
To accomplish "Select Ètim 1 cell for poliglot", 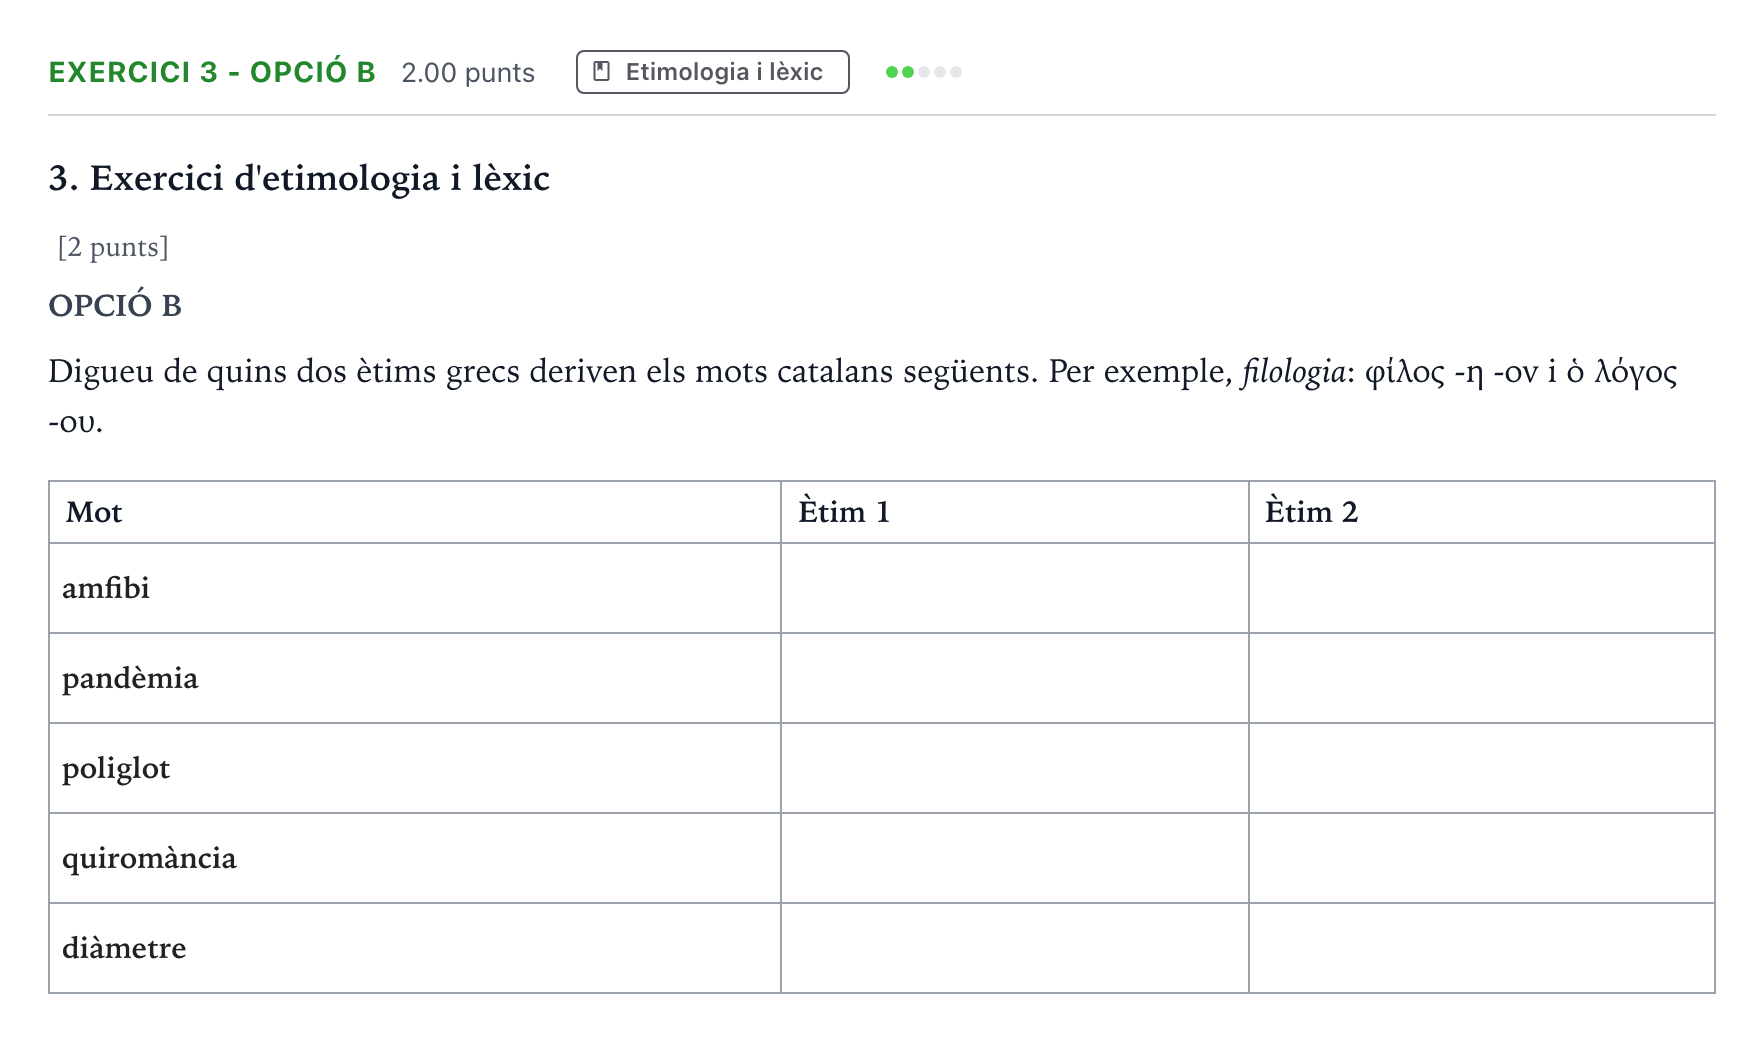I will tap(1015, 768).
